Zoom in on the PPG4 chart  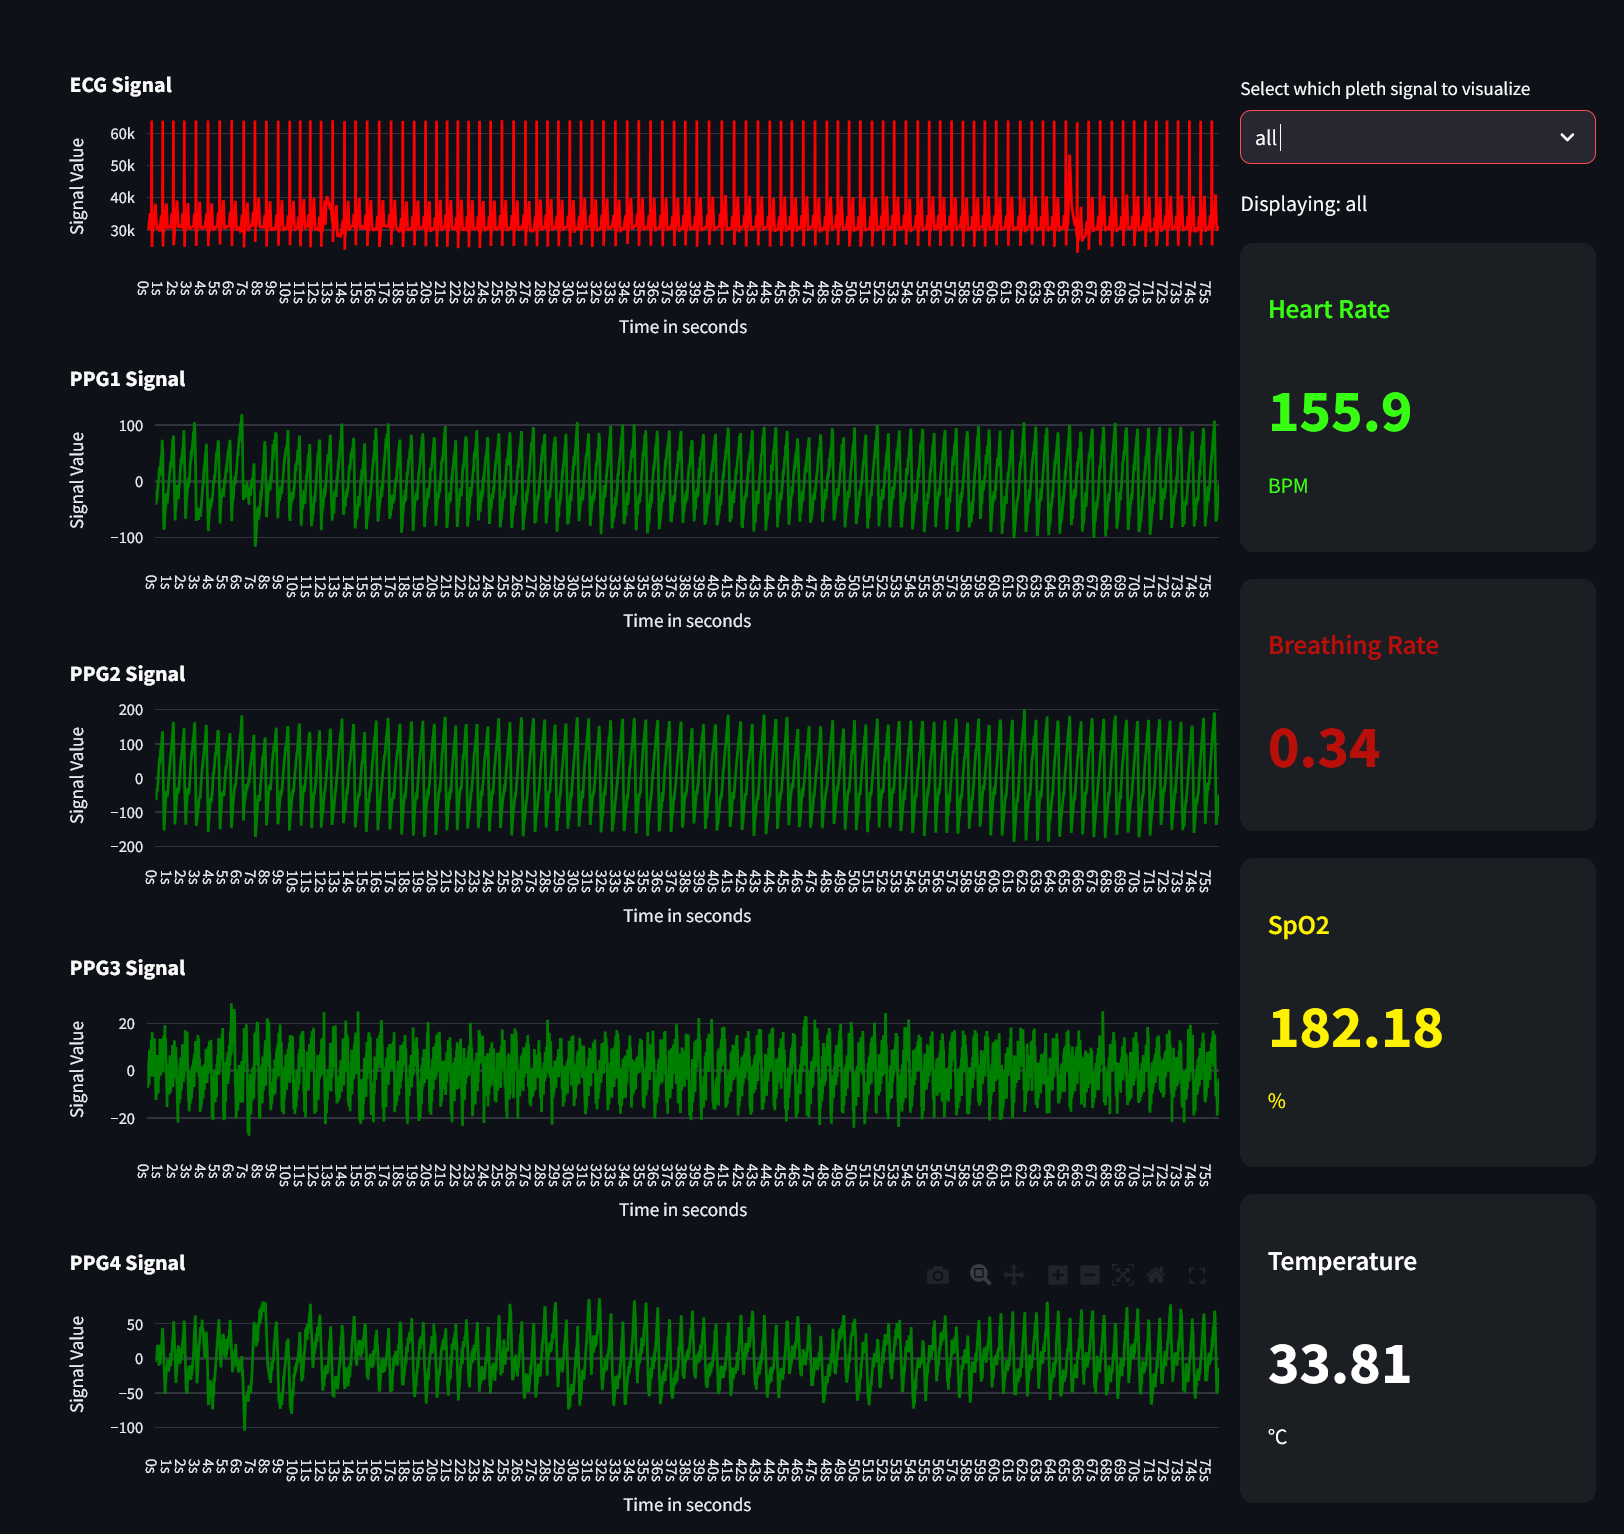click(1057, 1276)
